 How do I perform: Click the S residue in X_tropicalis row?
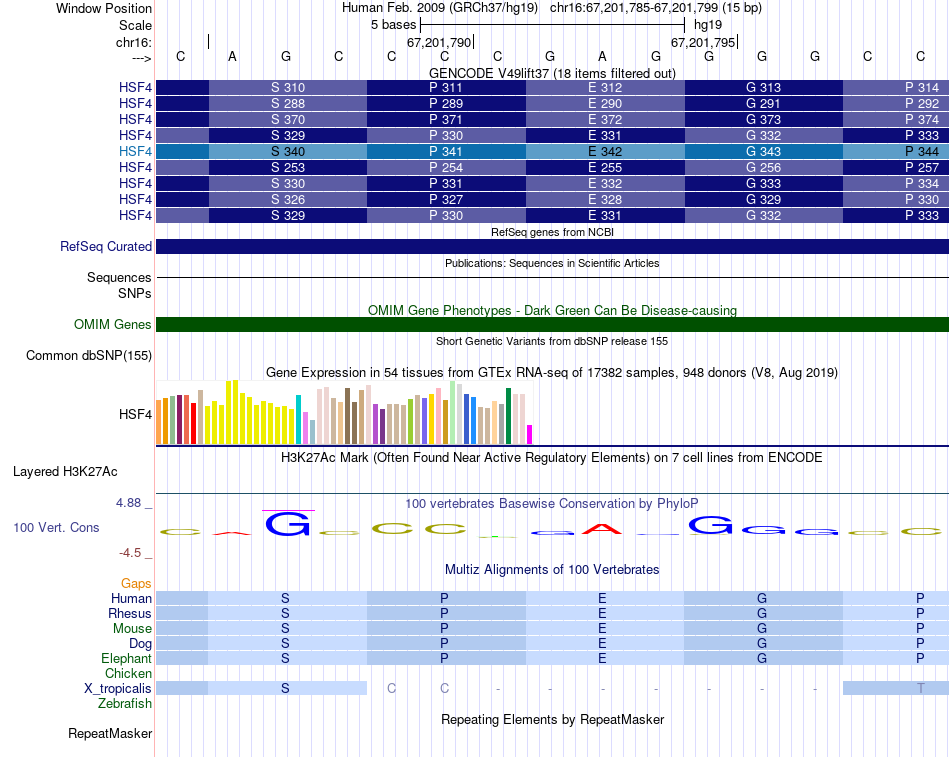[285, 689]
